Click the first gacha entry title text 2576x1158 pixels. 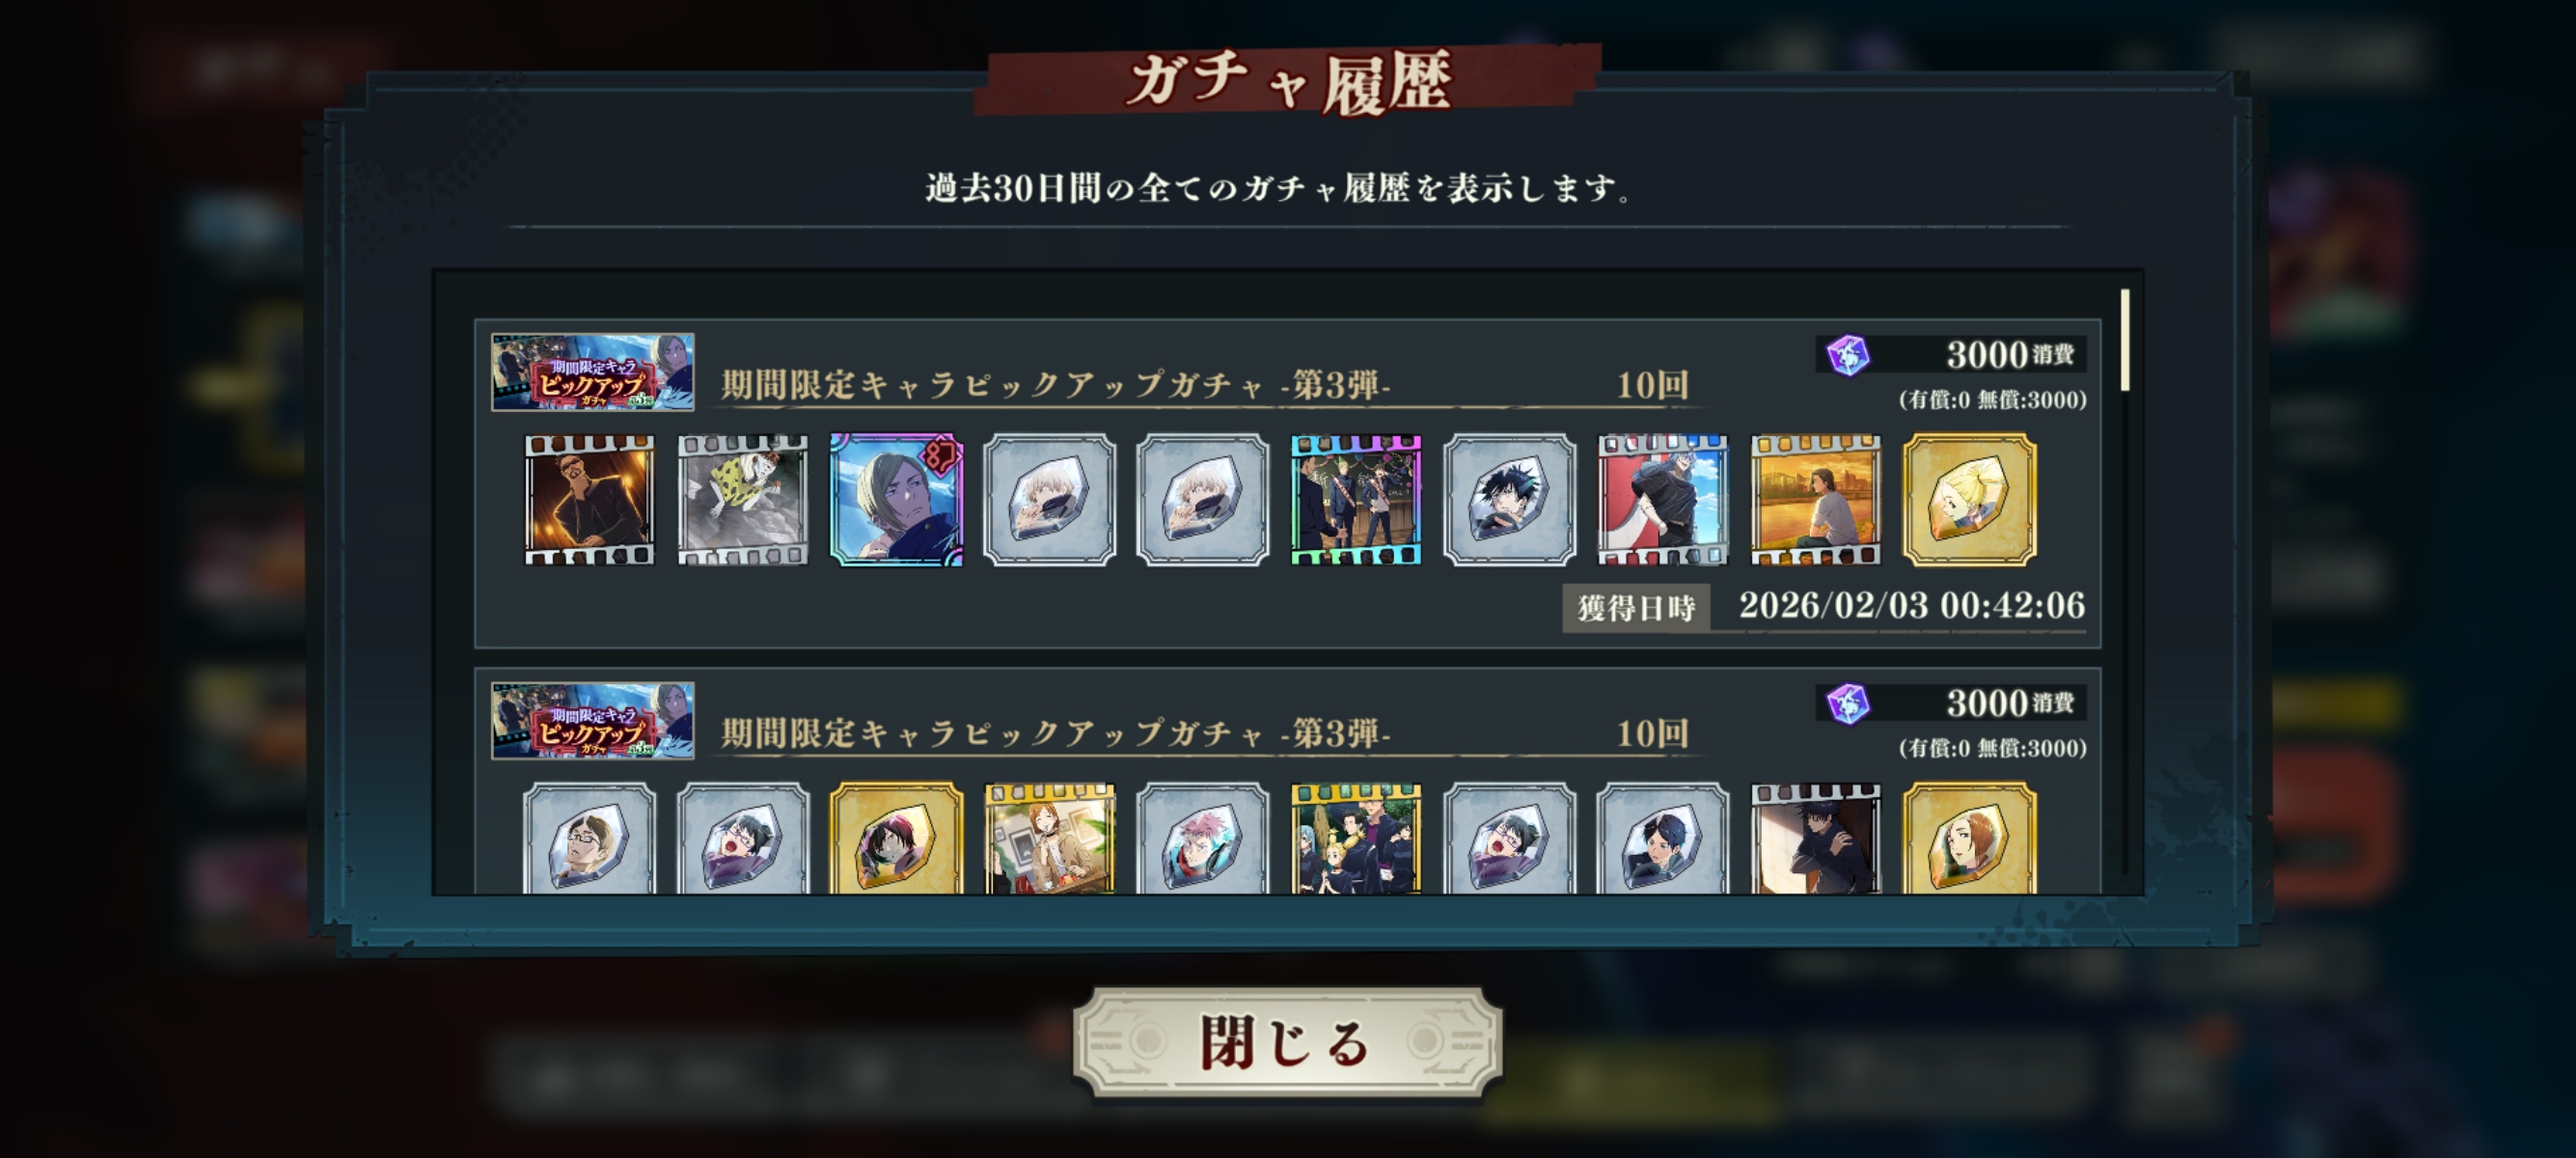click(1056, 385)
